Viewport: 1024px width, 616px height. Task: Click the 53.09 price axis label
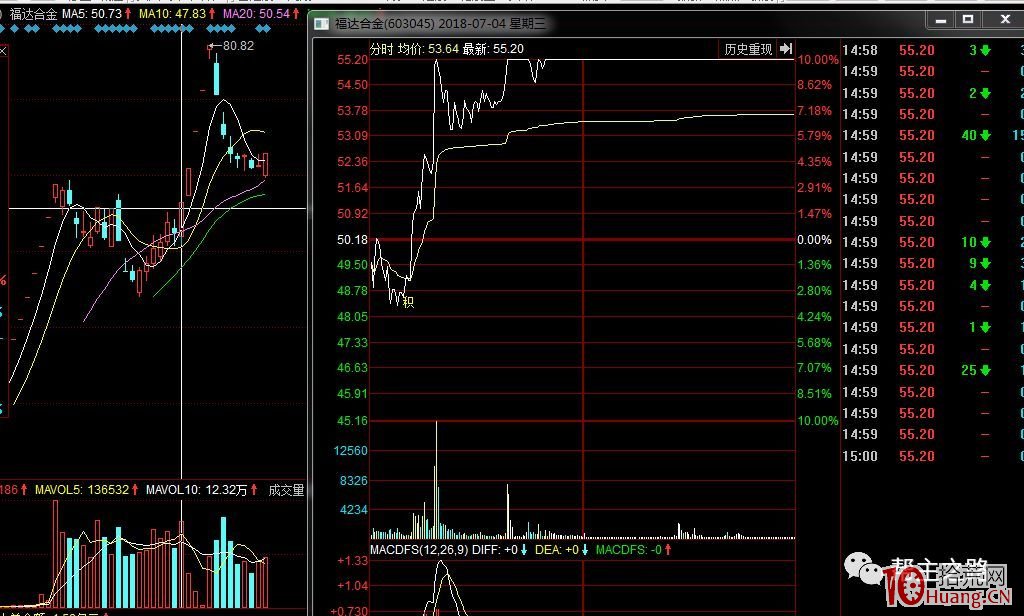(353, 136)
